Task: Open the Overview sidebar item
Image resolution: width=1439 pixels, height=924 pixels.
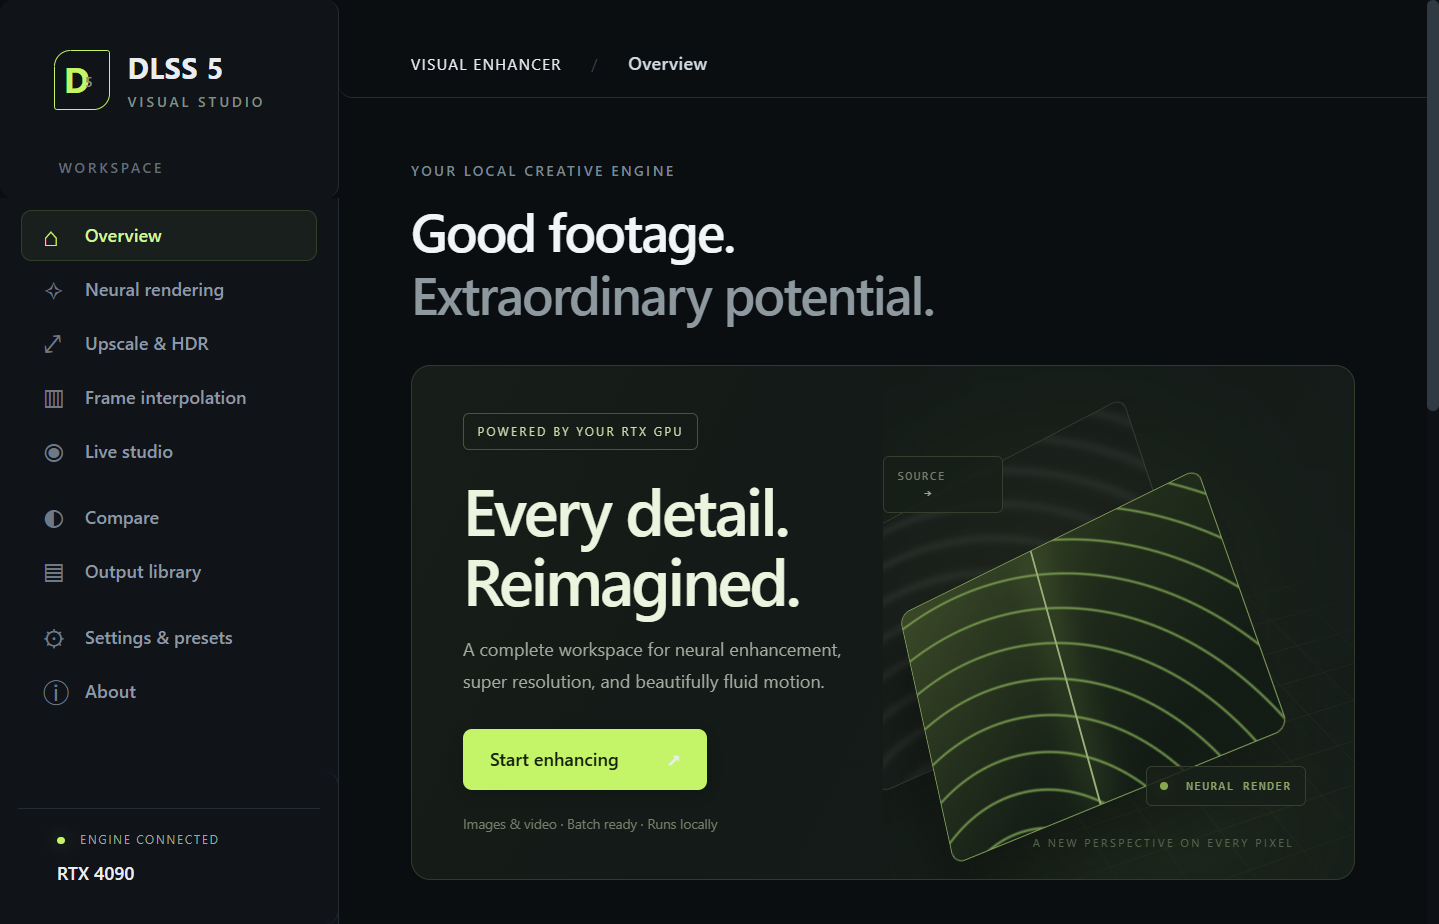Action: [169, 236]
